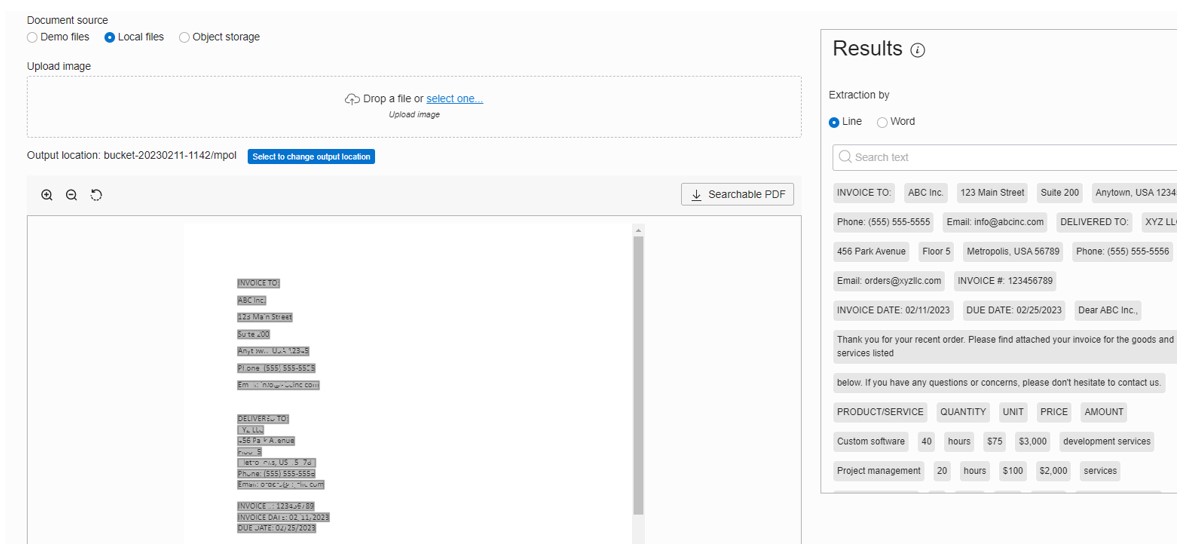
Task: Click the zoom in magnifier icon
Action: 47,195
